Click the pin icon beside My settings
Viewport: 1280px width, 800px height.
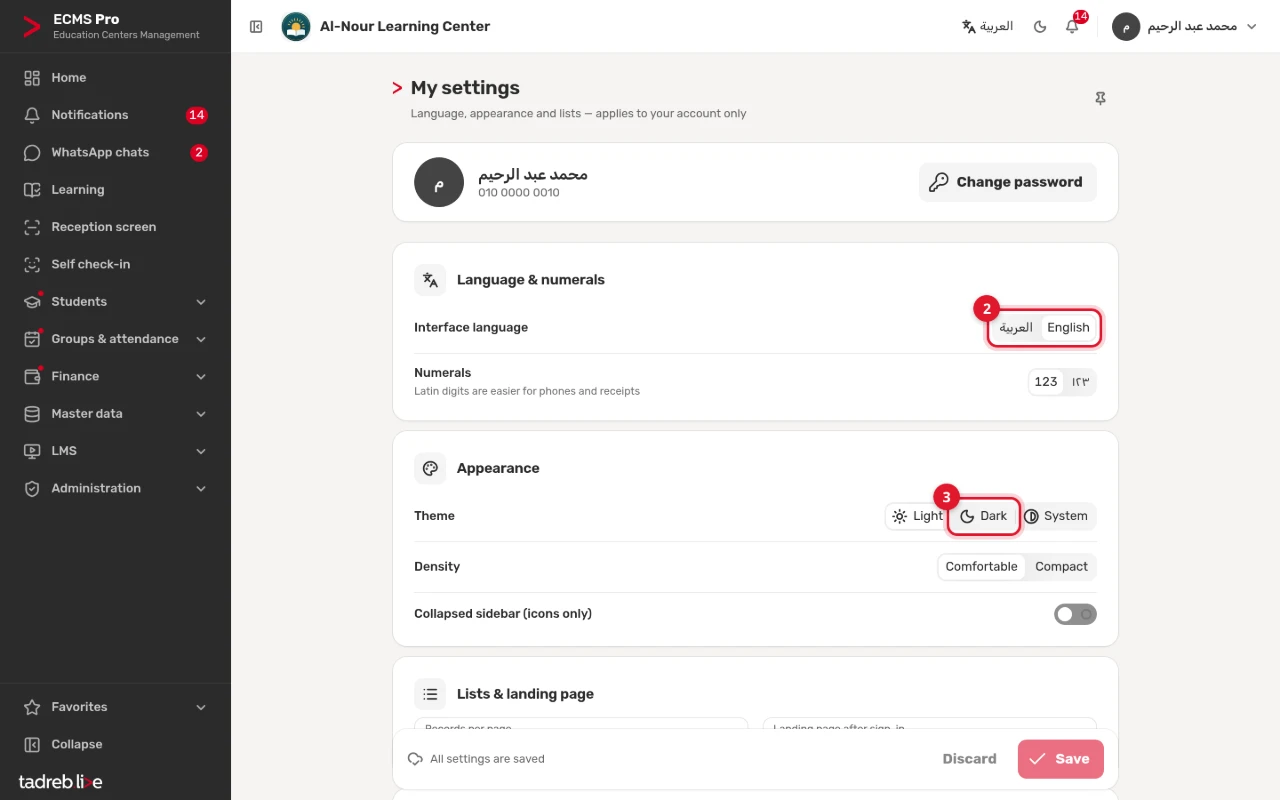pos(1100,99)
